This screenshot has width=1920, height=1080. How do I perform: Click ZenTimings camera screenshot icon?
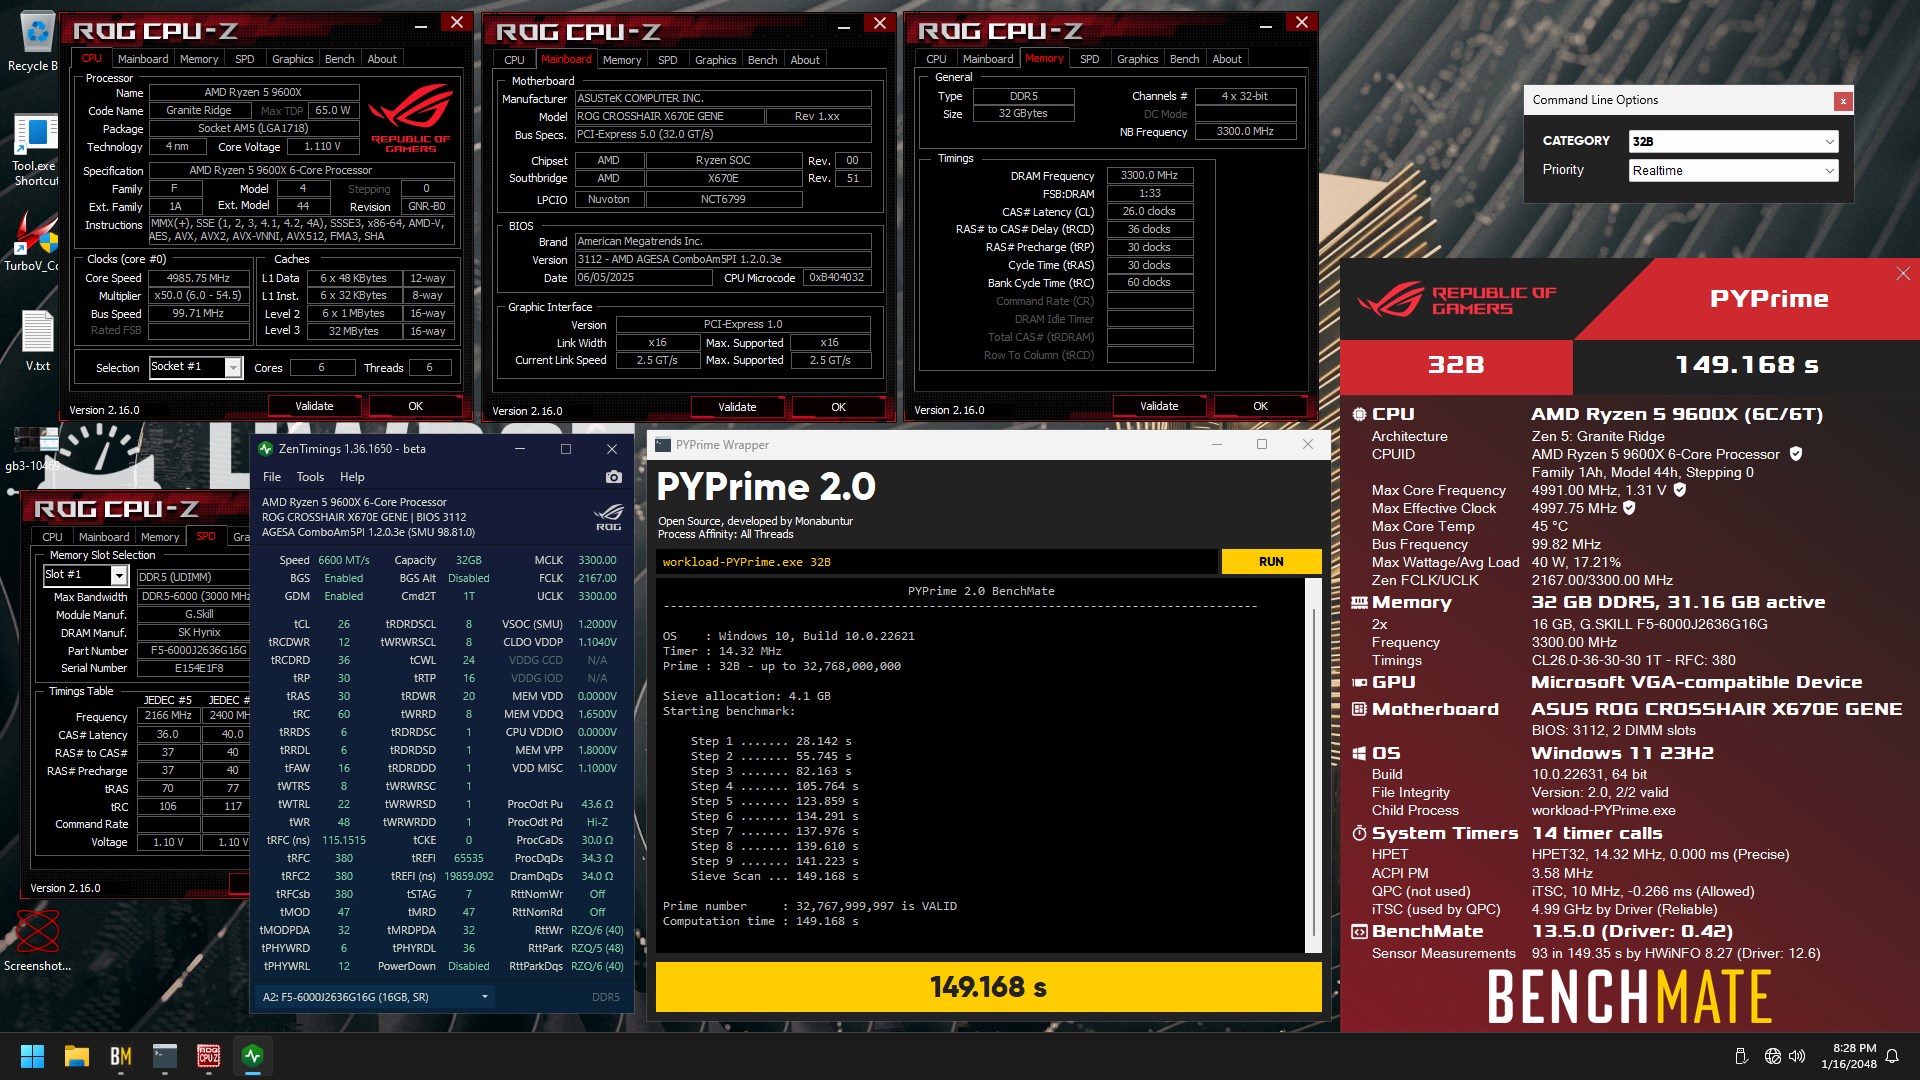coord(614,477)
